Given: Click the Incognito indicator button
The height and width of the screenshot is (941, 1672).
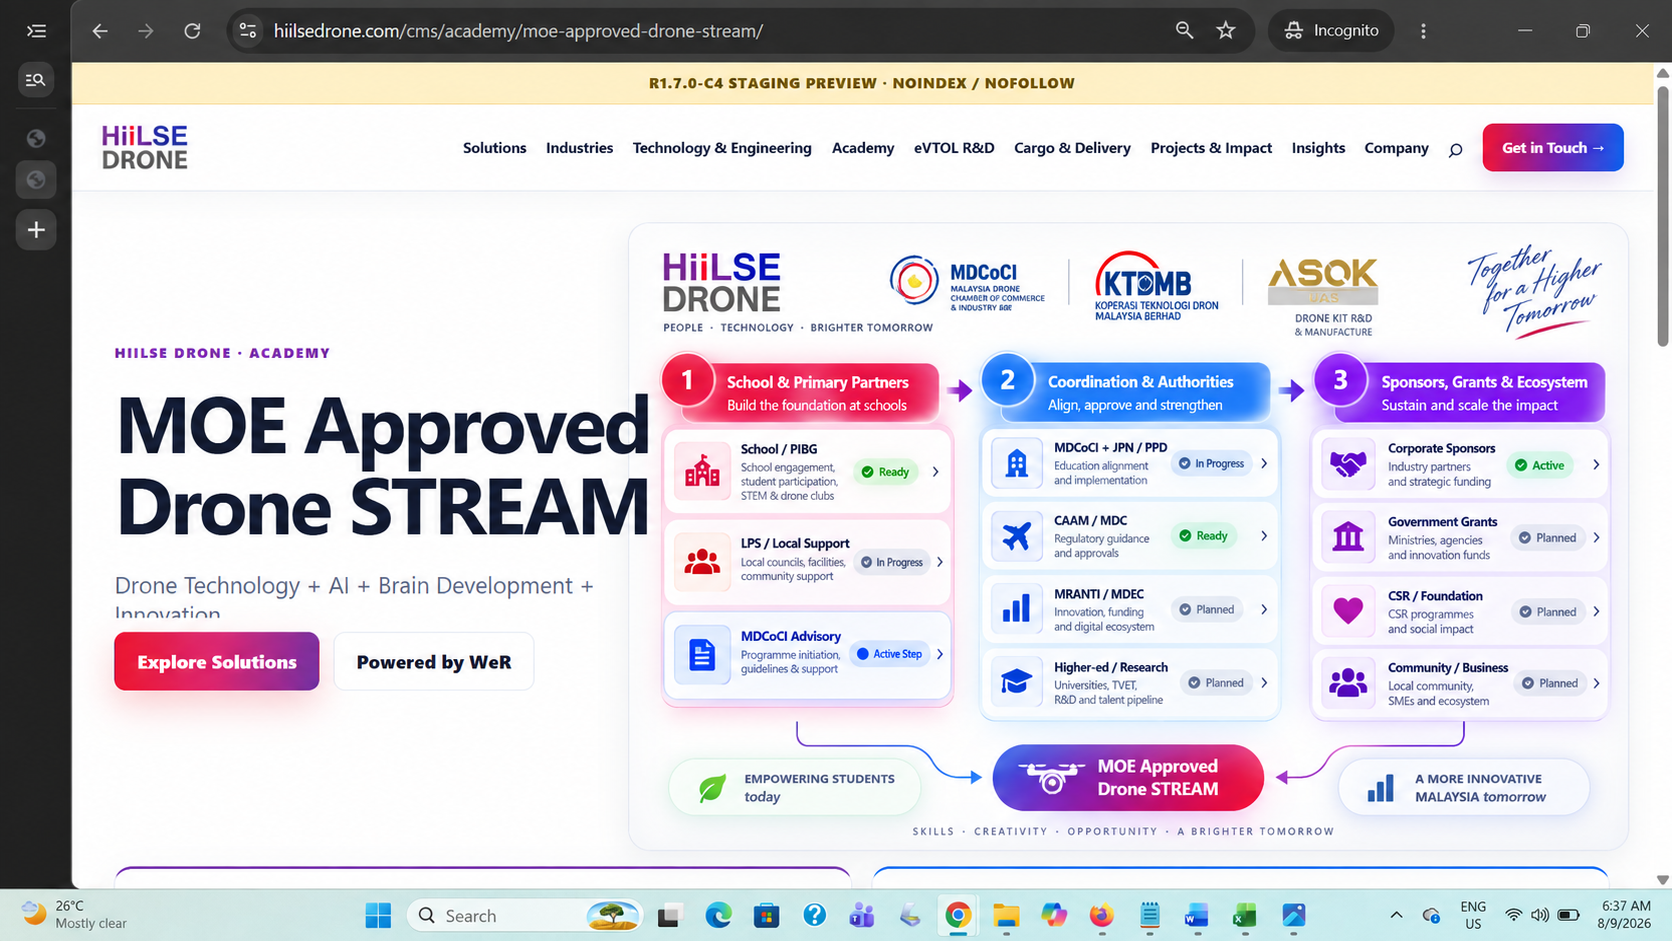Looking at the screenshot, I should coord(1331,31).
